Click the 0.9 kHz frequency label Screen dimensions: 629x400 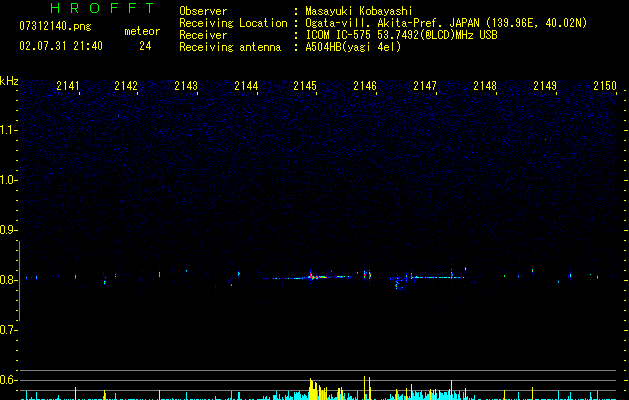coord(8,230)
